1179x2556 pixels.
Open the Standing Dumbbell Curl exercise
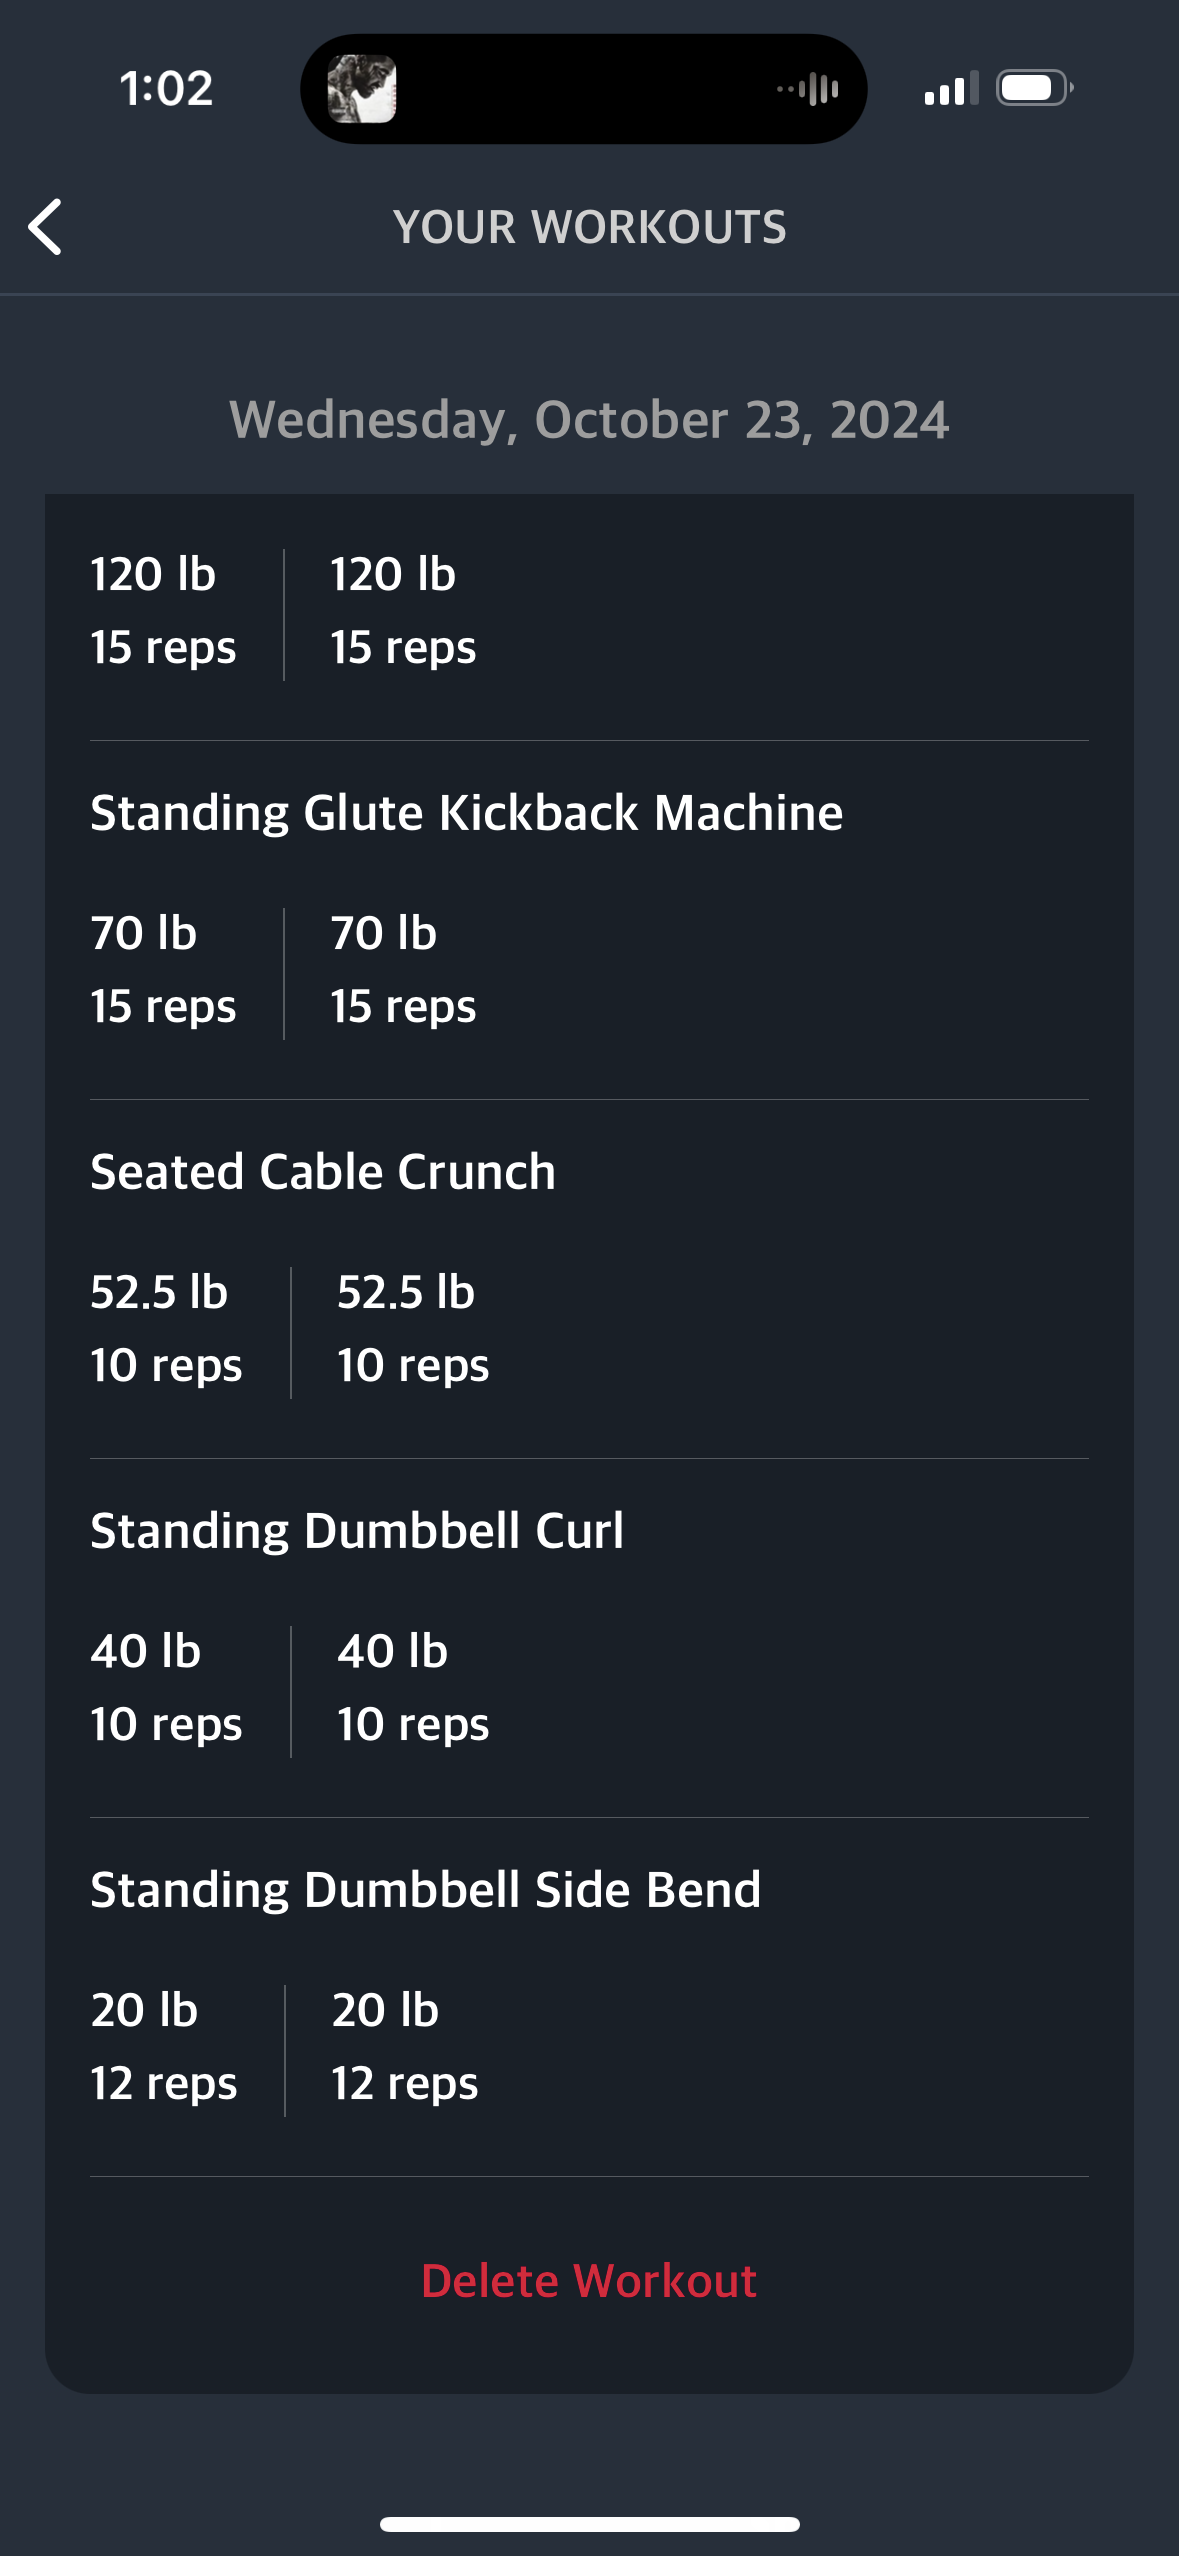pos(357,1531)
